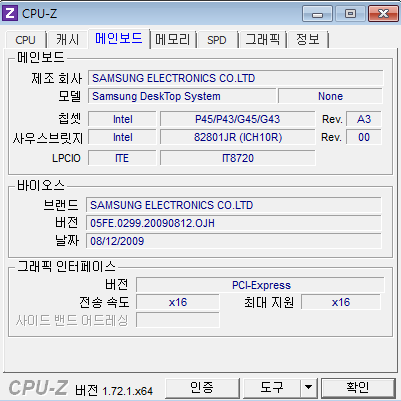Click the 도구 button

coord(272,388)
